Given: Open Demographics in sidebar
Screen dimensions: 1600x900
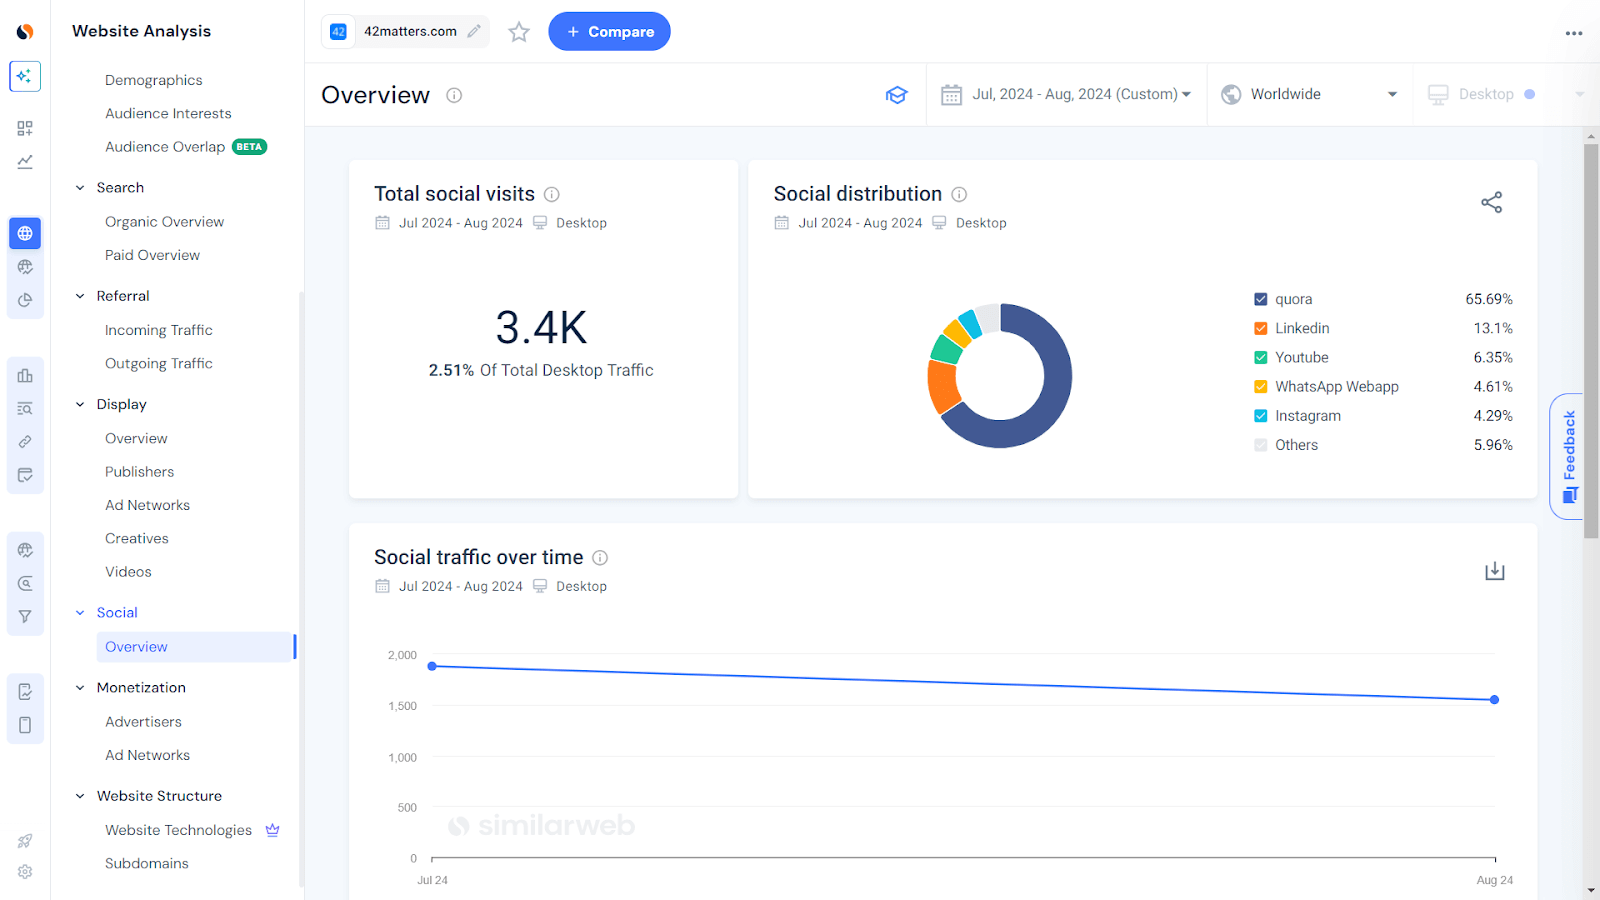Looking at the screenshot, I should pos(154,80).
